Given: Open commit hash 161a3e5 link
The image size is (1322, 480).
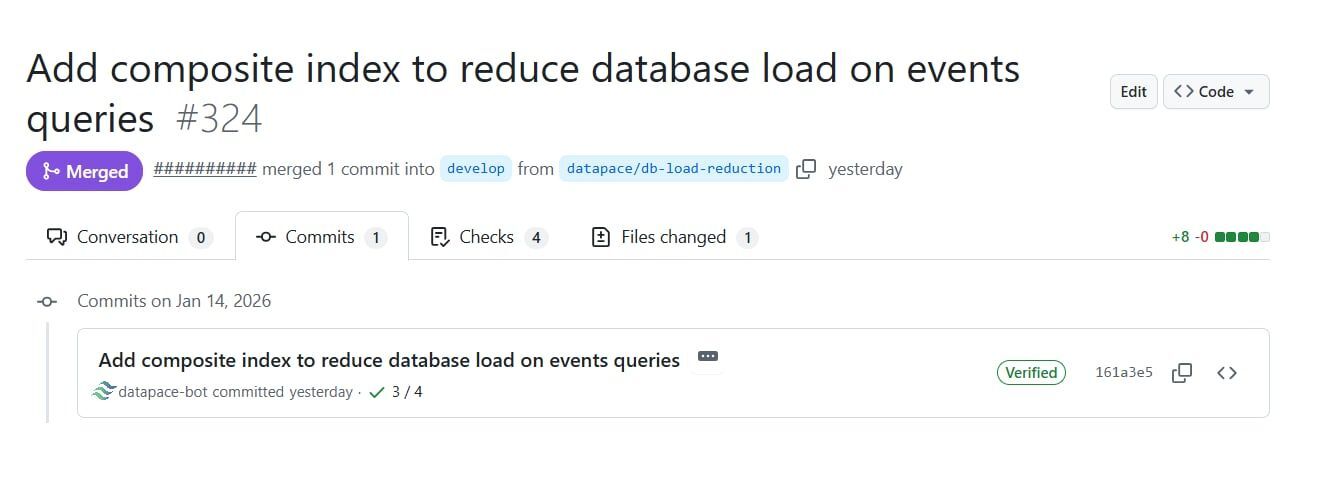Looking at the screenshot, I should 1123,373.
